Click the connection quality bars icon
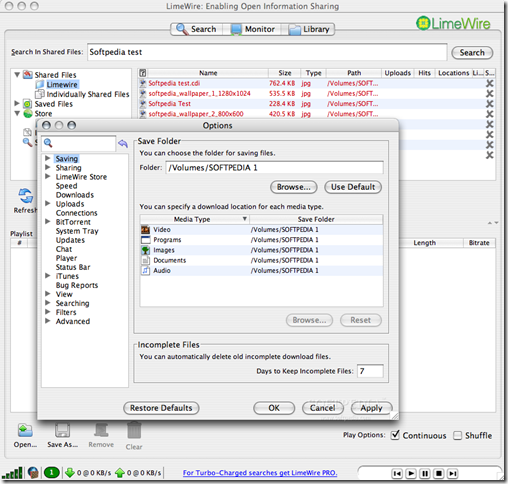508x484 pixels. pos(12,473)
